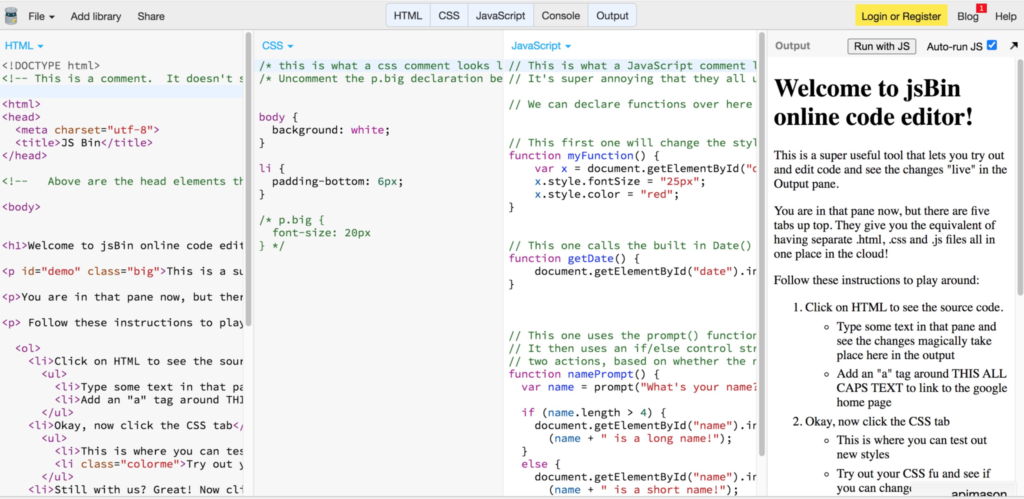
Task: Click the '<!DOCTYPE html>' line in HTML
Action: click(x=52, y=65)
